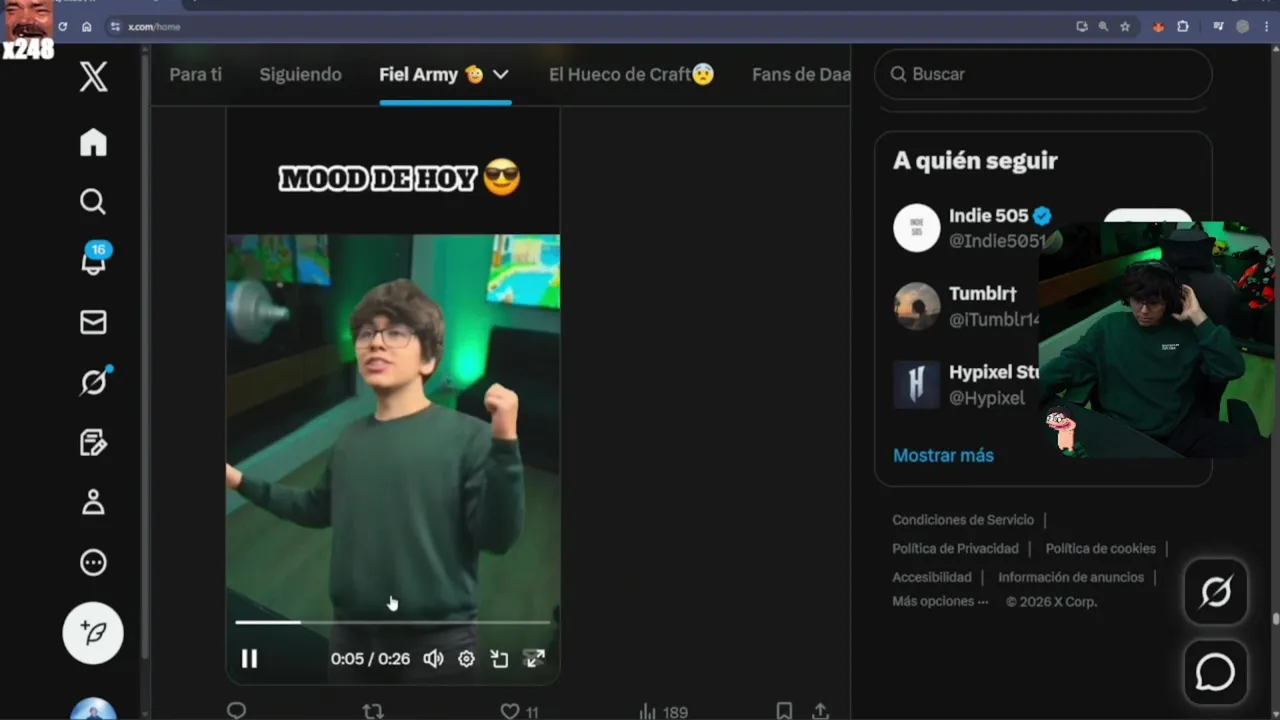Open Política de cookies link

1100,548
